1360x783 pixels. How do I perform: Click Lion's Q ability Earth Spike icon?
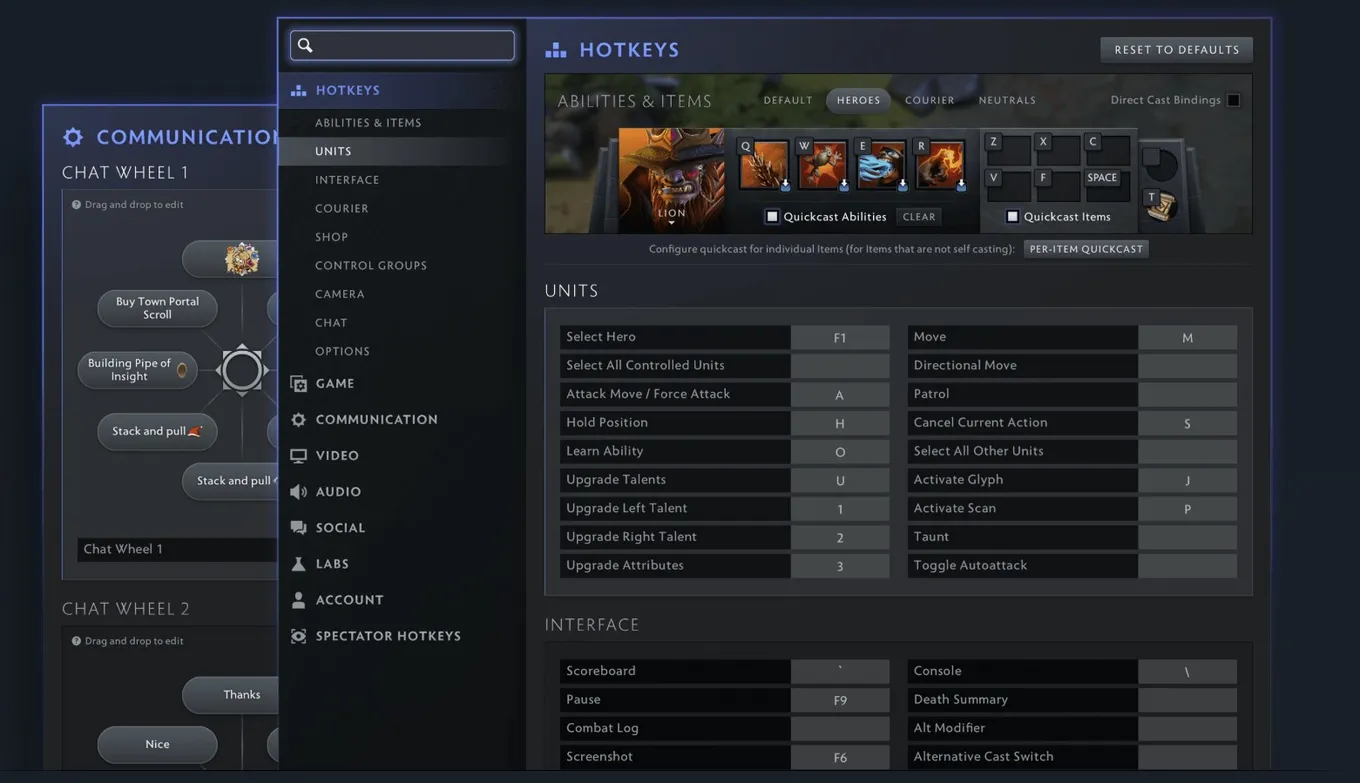[x=764, y=164]
